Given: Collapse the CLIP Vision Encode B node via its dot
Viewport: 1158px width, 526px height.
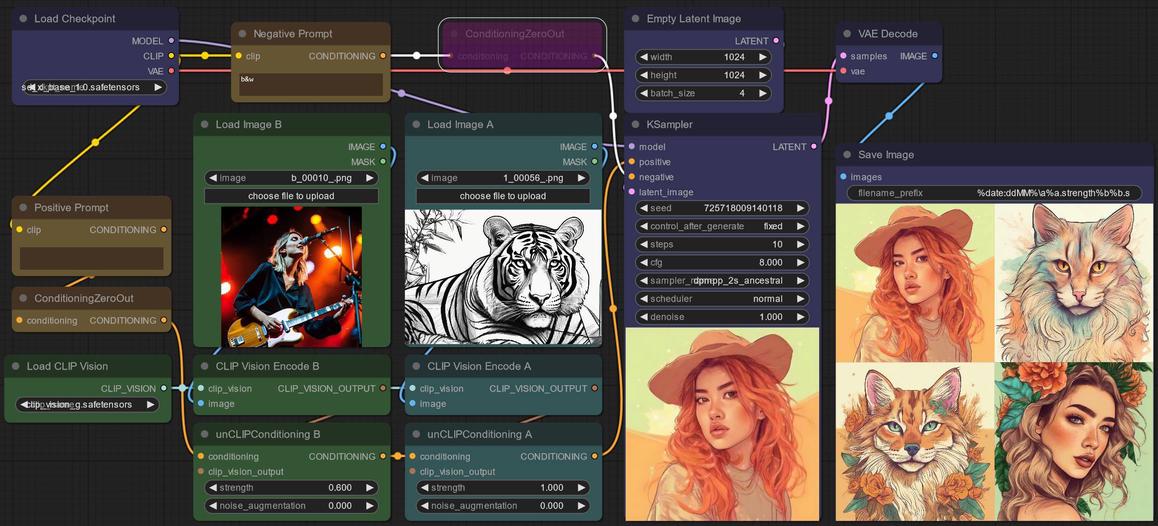Looking at the screenshot, I should click(204, 366).
